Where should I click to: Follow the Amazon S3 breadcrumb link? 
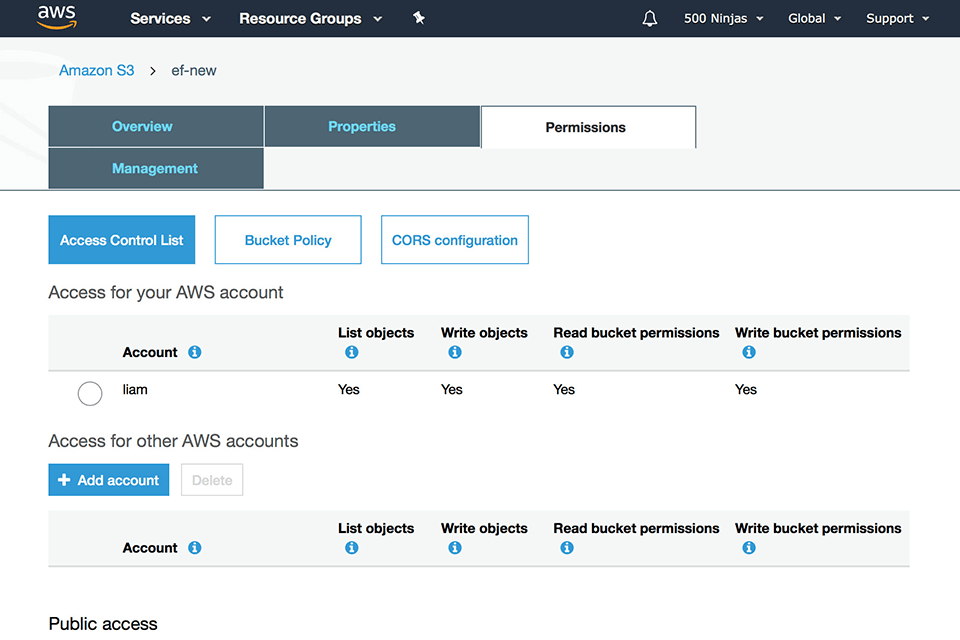[96, 71]
